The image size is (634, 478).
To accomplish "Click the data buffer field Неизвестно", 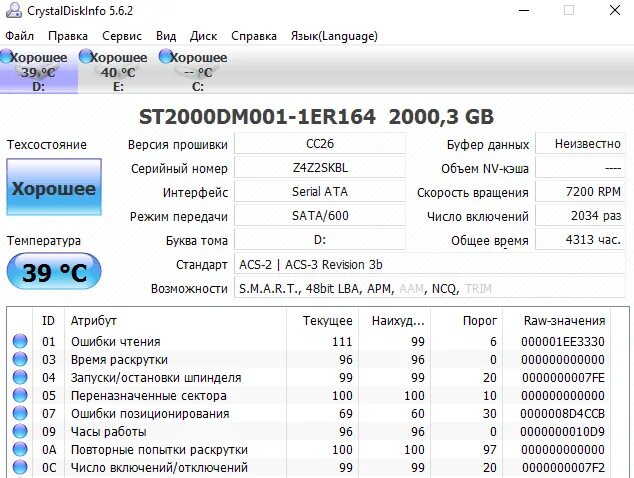I will tap(580, 144).
